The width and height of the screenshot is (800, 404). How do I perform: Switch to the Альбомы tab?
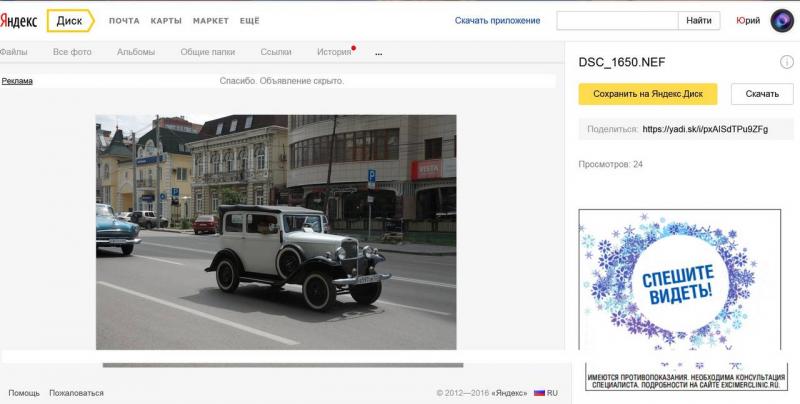(136, 52)
